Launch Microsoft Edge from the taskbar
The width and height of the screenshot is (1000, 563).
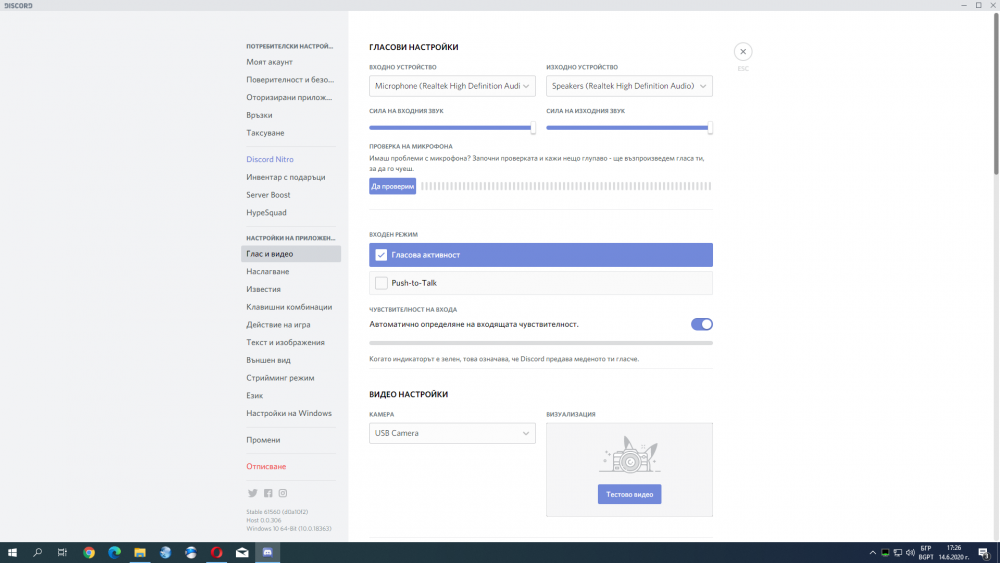(114, 553)
